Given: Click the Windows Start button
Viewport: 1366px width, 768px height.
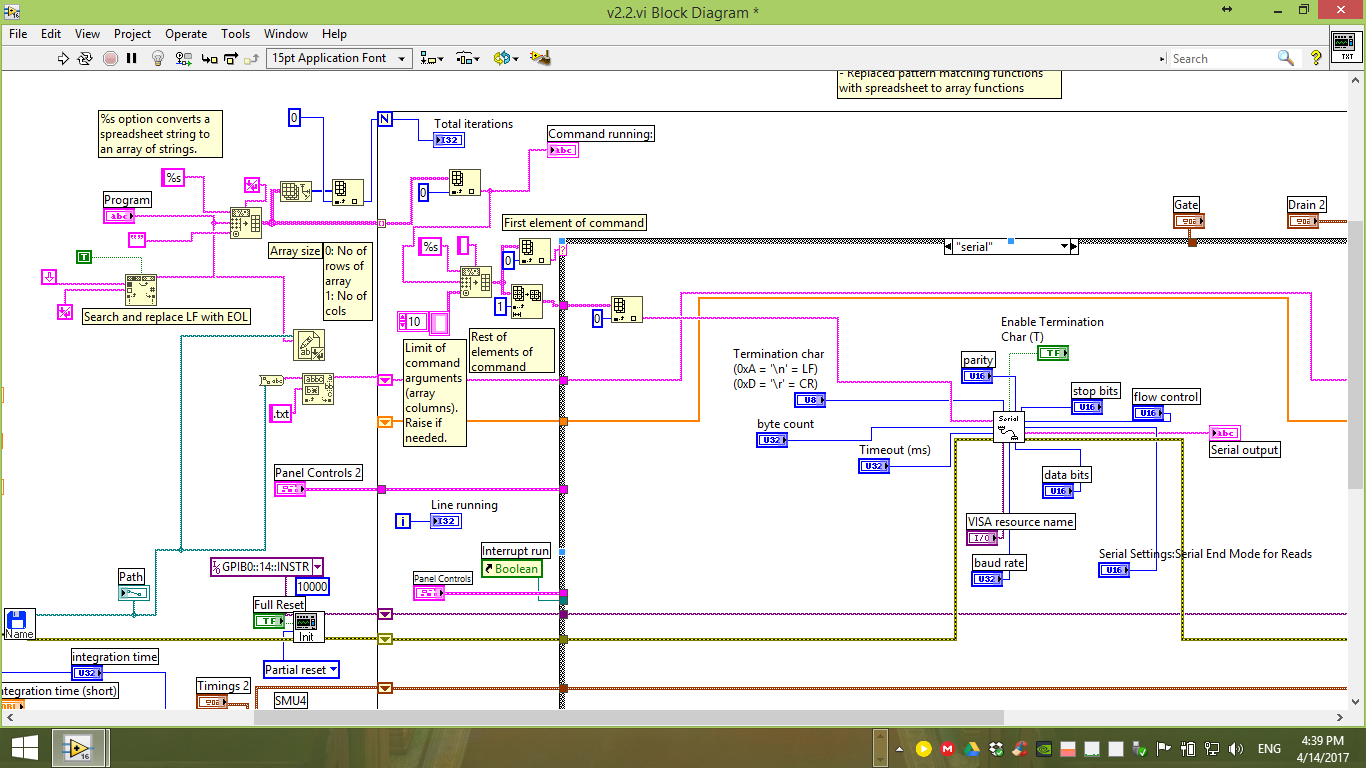Looking at the screenshot, I should pyautogui.click(x=25, y=748).
